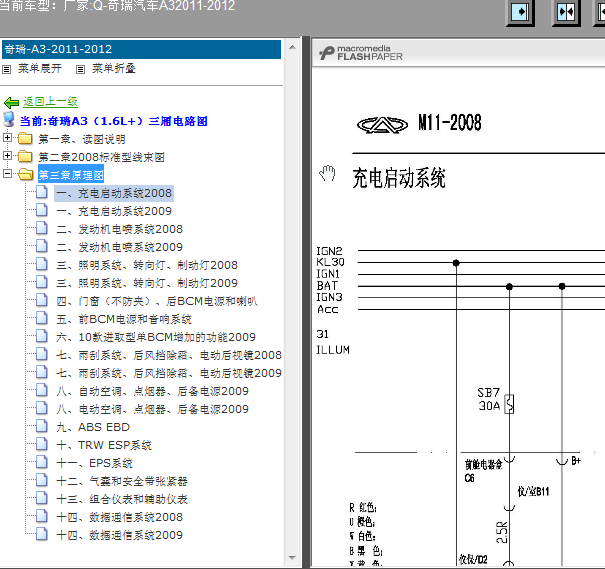This screenshot has height=569, width=605.
Task: Open 三、照明系统、转向灯、制动灯2009
Action: pos(147,284)
